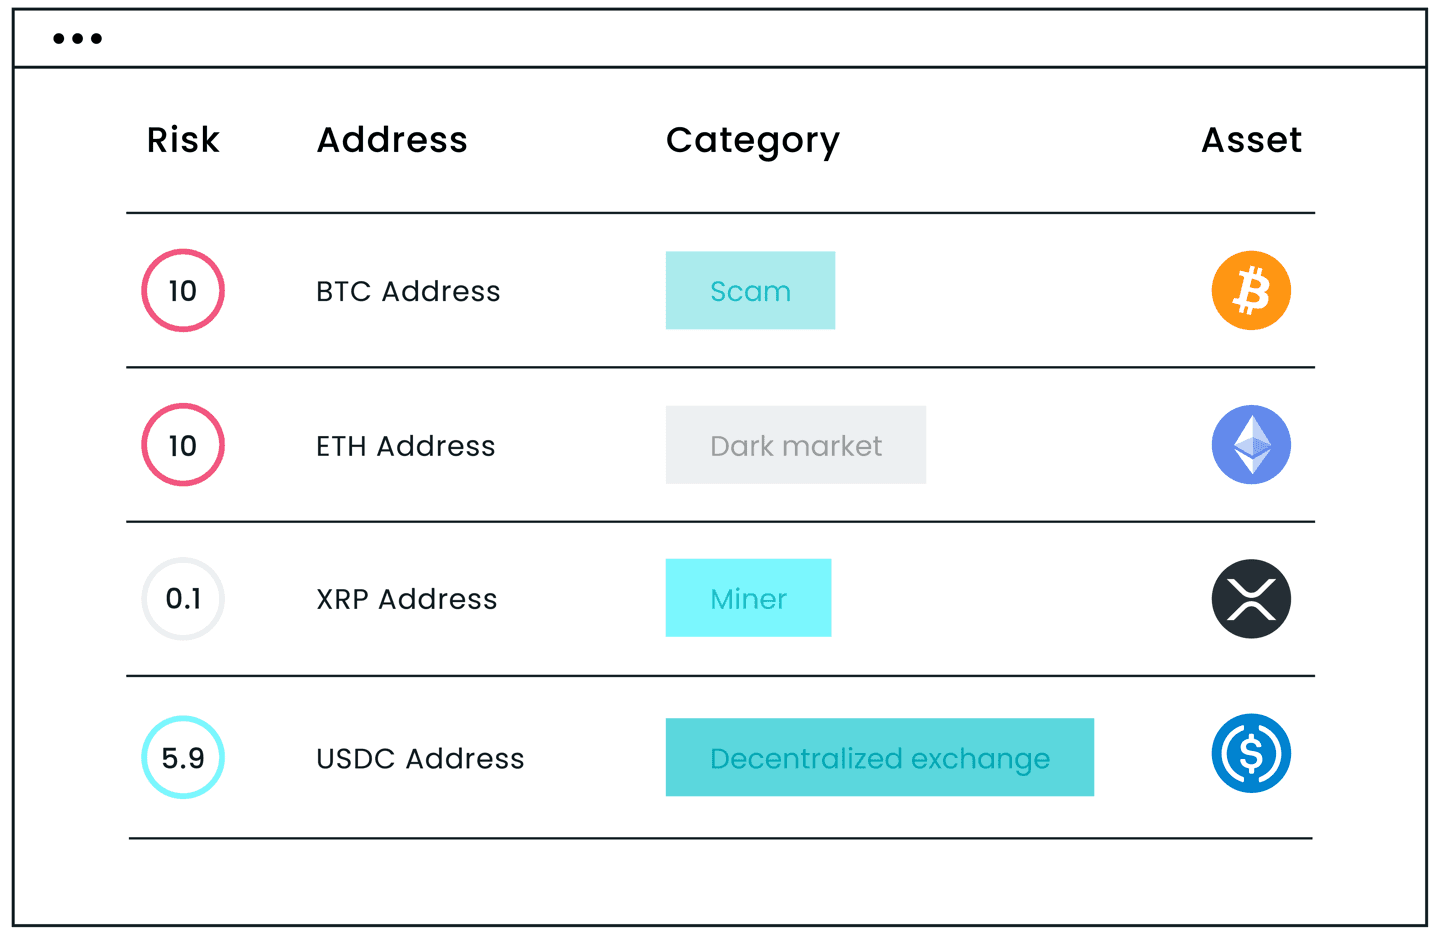
Task: Select the Scam category tag
Action: tap(750, 291)
